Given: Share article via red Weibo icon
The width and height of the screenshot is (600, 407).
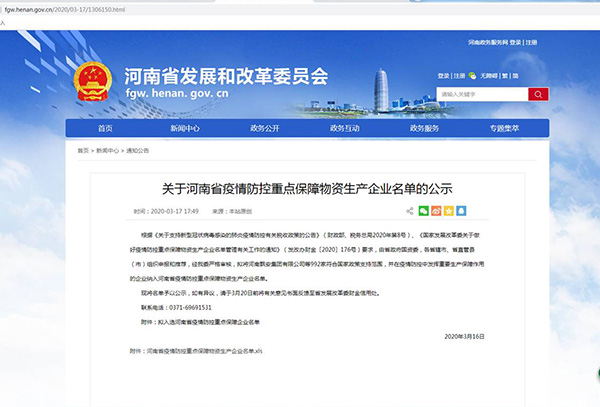Looking at the screenshot, I should pyautogui.click(x=436, y=211).
